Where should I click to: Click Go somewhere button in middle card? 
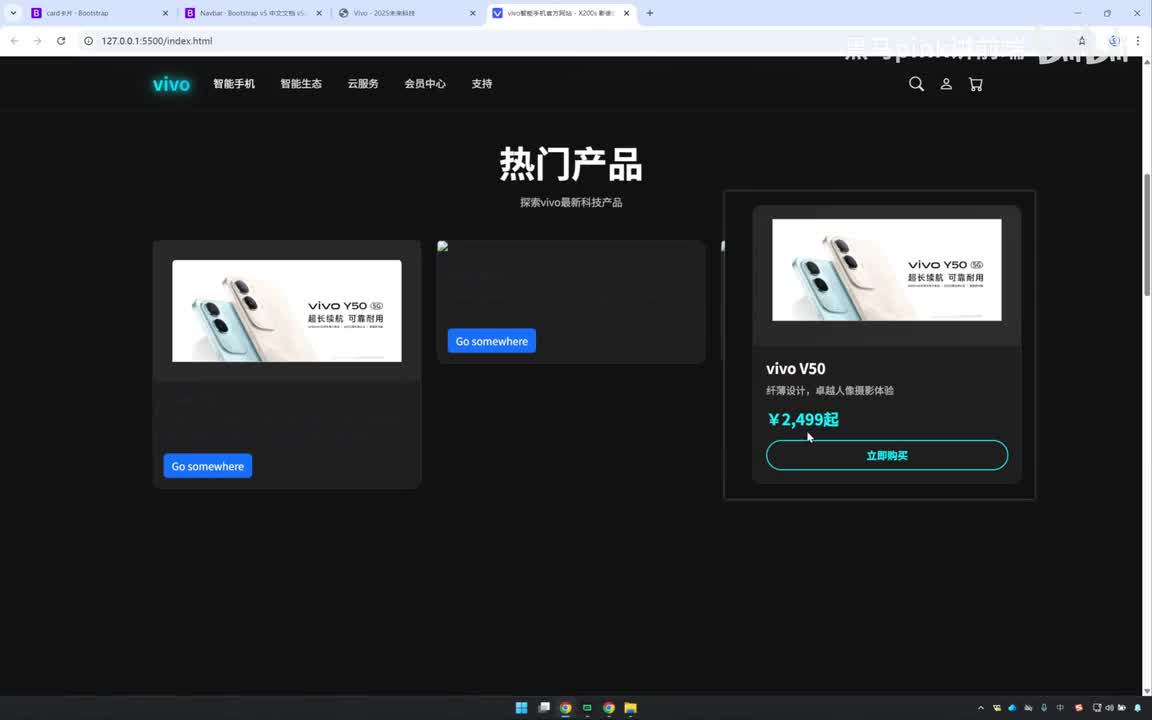coord(492,341)
